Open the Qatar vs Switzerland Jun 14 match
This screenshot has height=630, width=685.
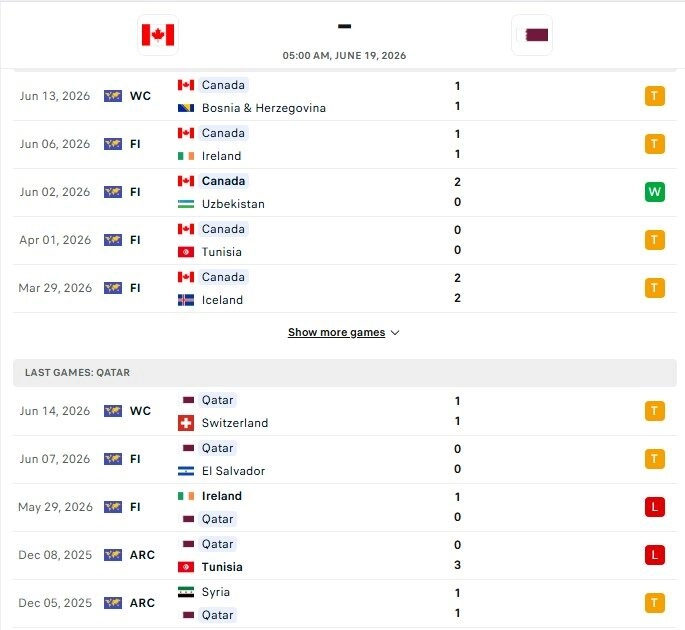(x=345, y=411)
